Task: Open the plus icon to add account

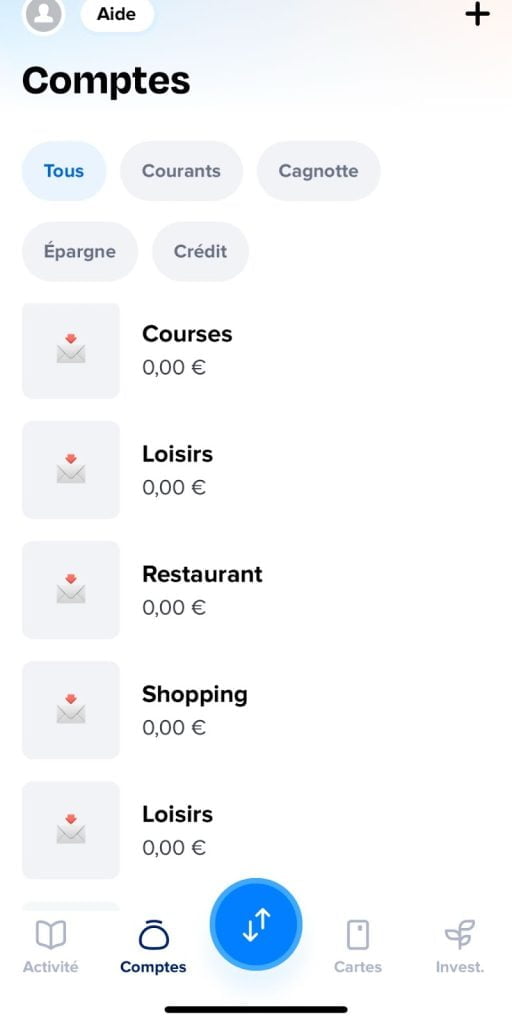Action: pos(477,14)
